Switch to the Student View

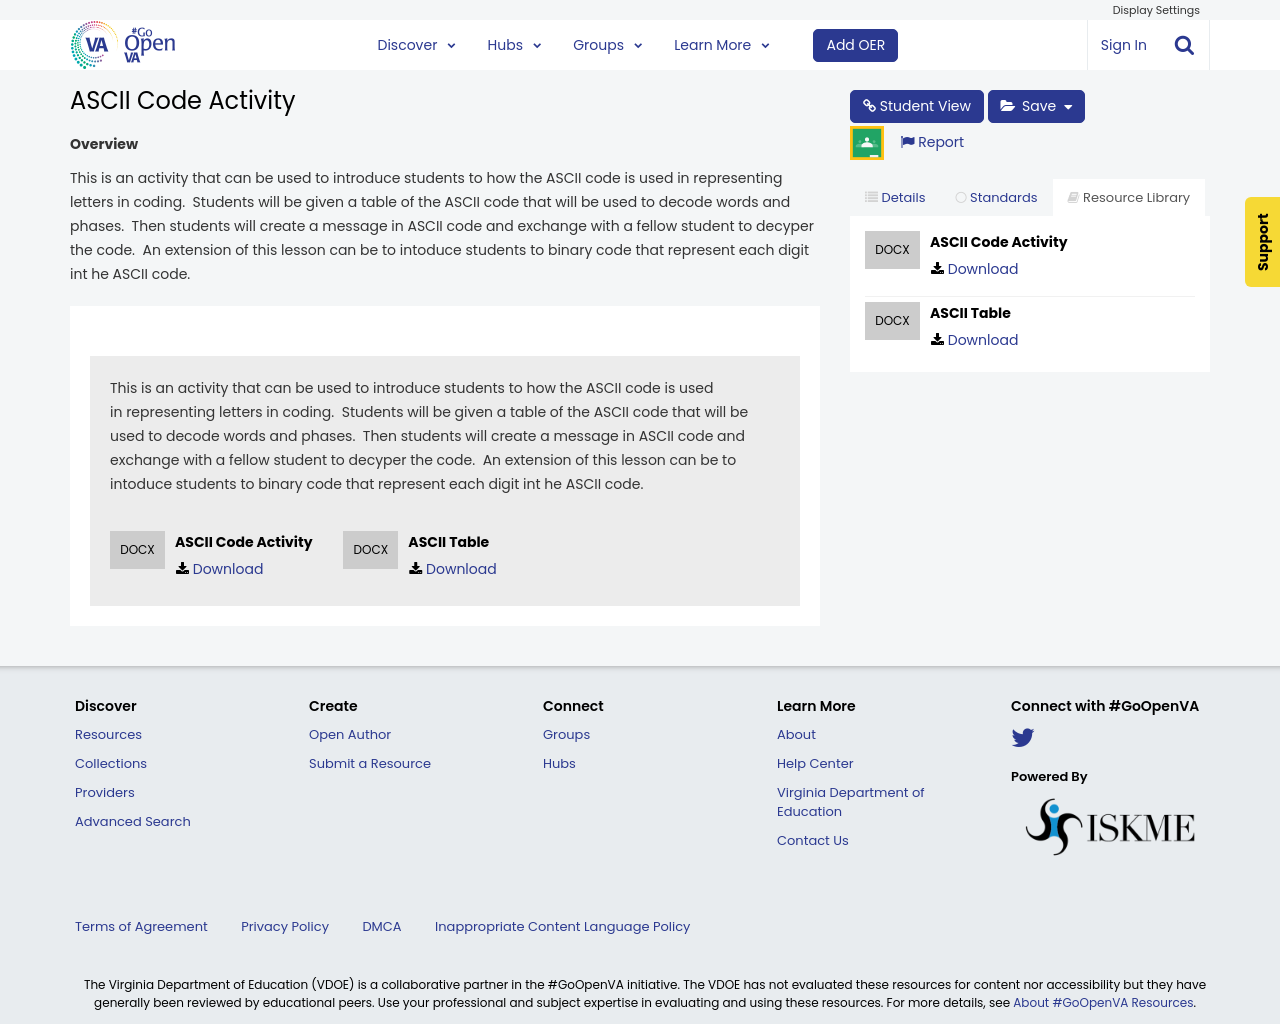click(x=916, y=105)
